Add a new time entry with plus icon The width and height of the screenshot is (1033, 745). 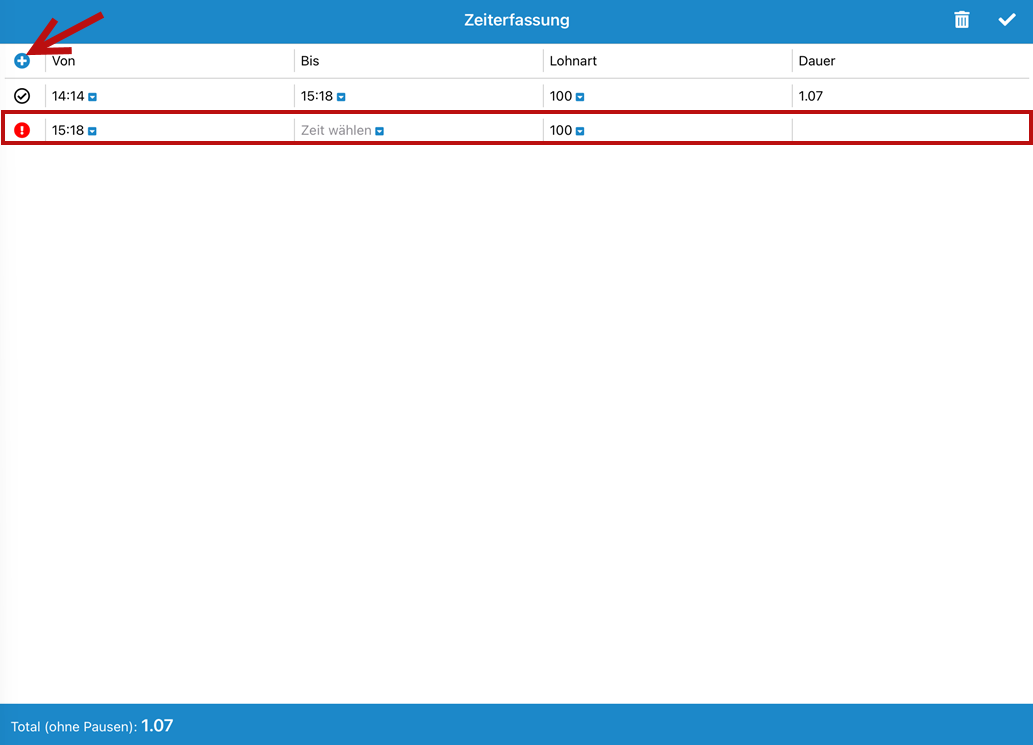pos(22,61)
